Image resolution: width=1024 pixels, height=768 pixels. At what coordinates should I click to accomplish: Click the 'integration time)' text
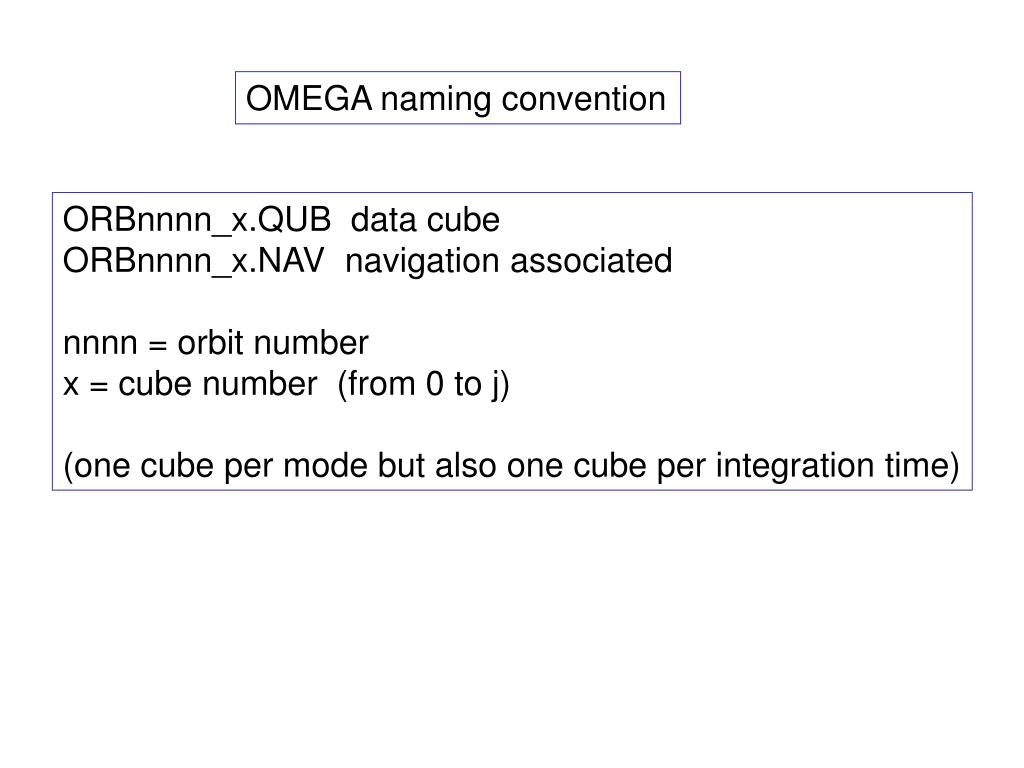click(x=838, y=467)
